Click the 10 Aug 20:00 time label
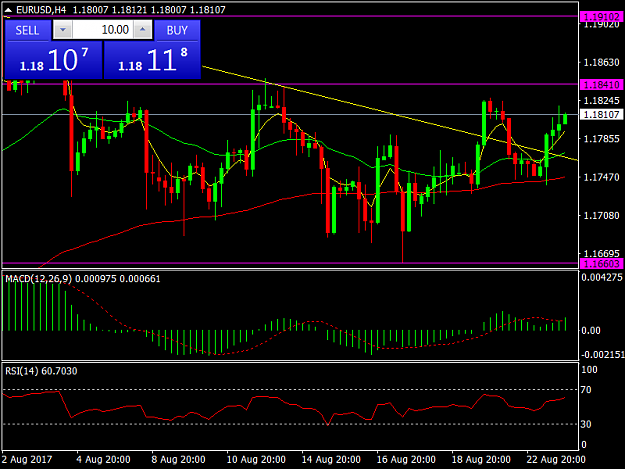The height and width of the screenshot is (469, 625). [256, 459]
